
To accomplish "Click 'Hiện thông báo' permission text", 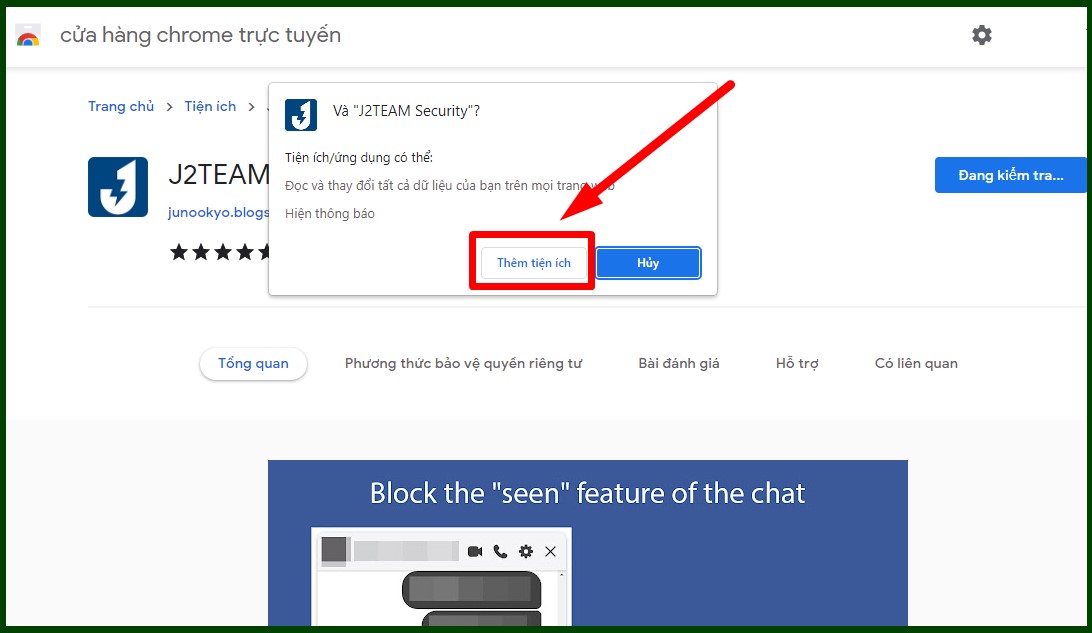I will coord(329,214).
